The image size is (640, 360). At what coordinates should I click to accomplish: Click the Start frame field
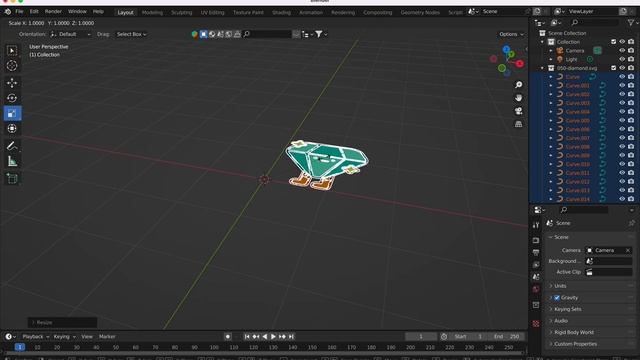[x=469, y=337]
